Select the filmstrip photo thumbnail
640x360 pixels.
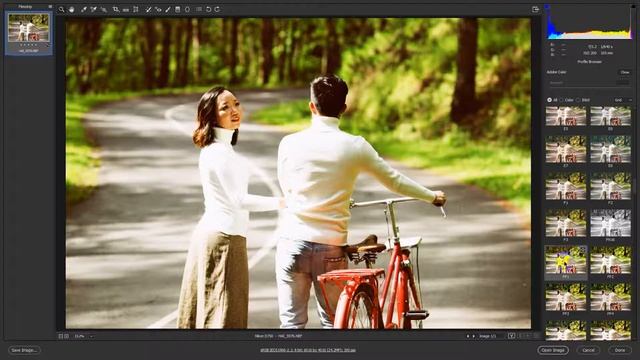point(29,27)
